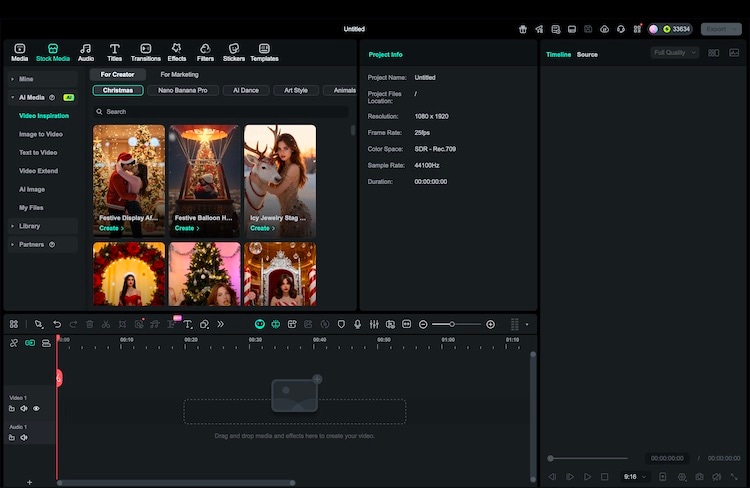Mute the Audio 1 track
The width and height of the screenshot is (750, 488).
click(x=24, y=437)
